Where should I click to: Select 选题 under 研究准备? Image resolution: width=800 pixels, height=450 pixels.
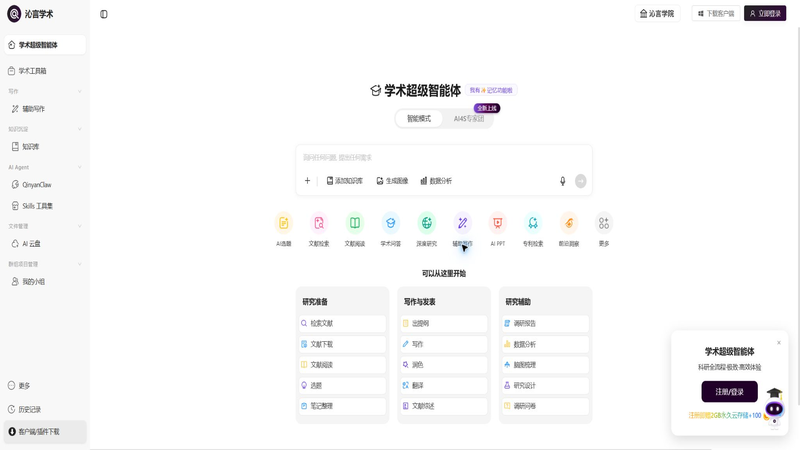342,386
